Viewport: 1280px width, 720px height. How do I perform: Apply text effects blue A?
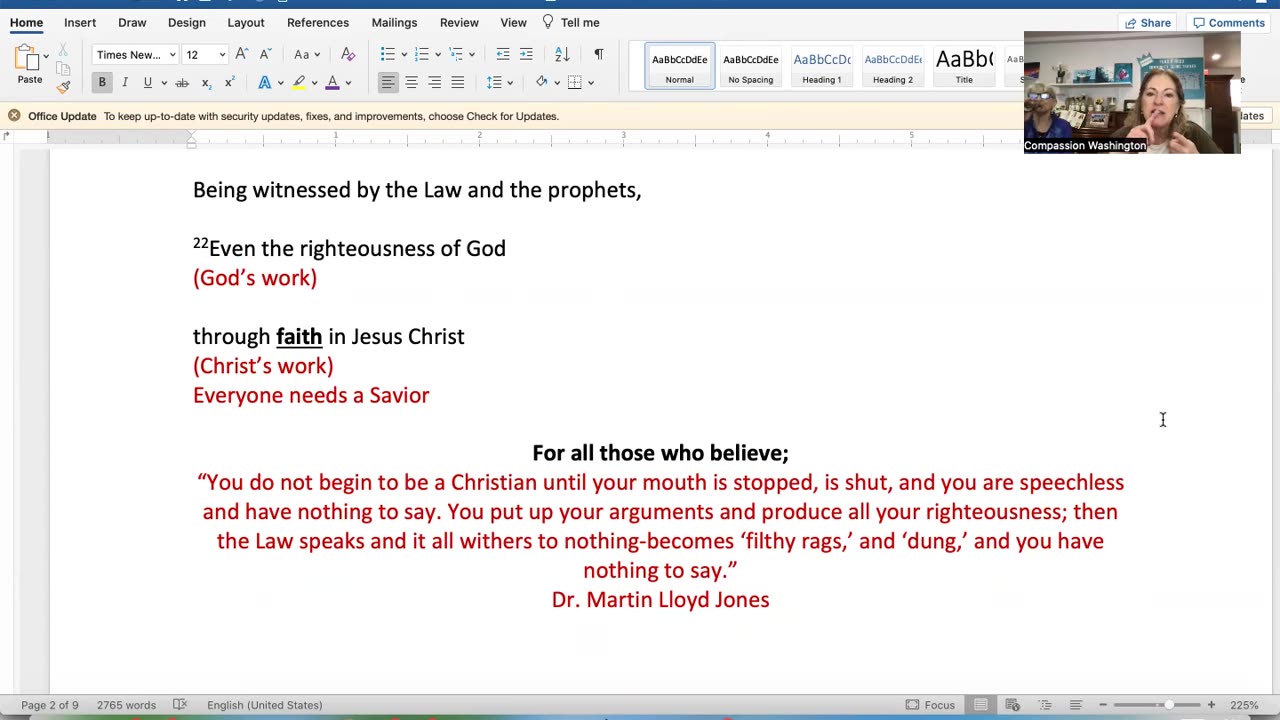tap(265, 82)
